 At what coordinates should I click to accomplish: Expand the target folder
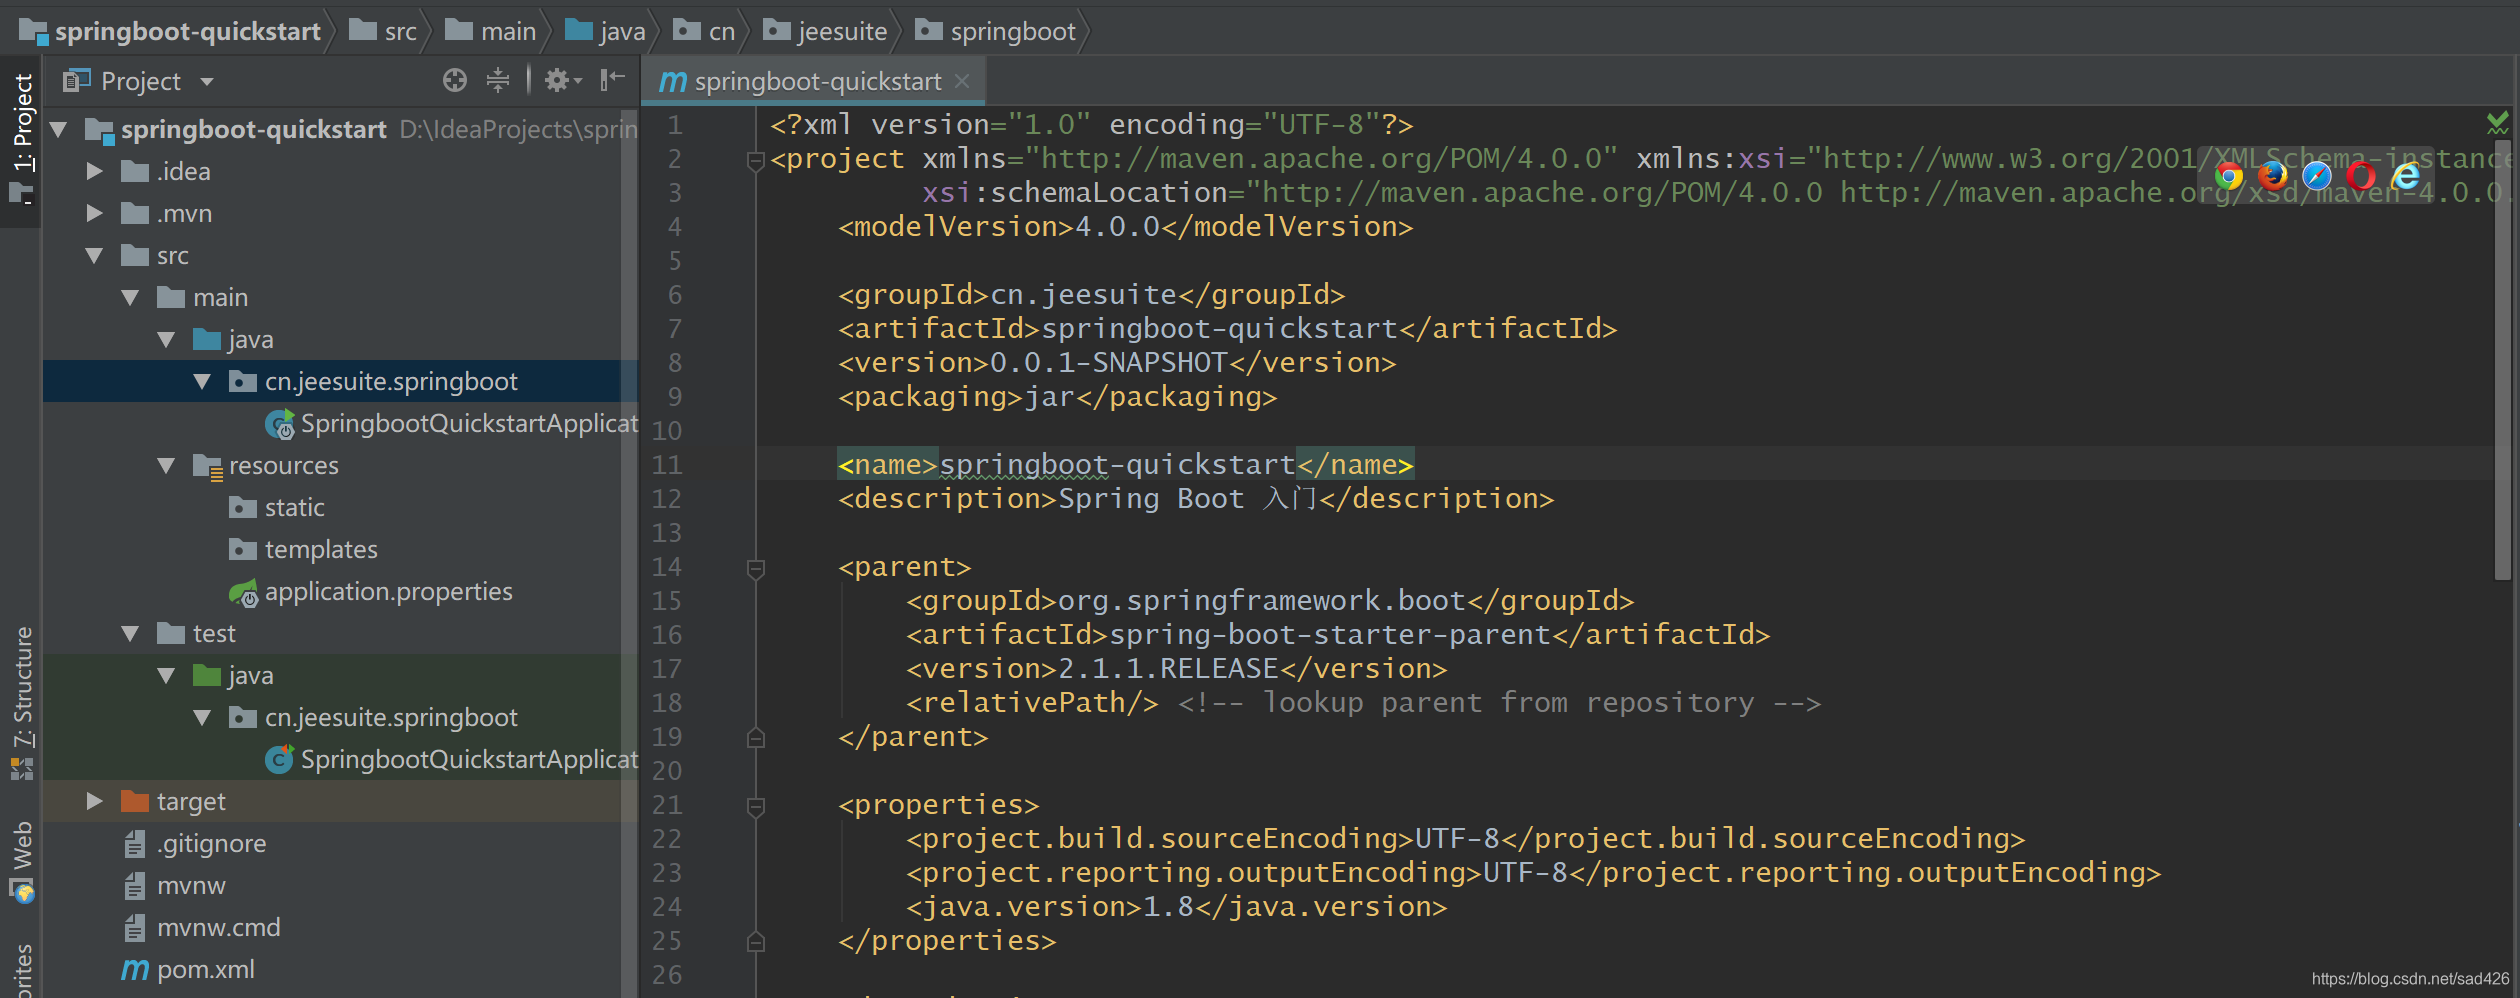coord(95,801)
